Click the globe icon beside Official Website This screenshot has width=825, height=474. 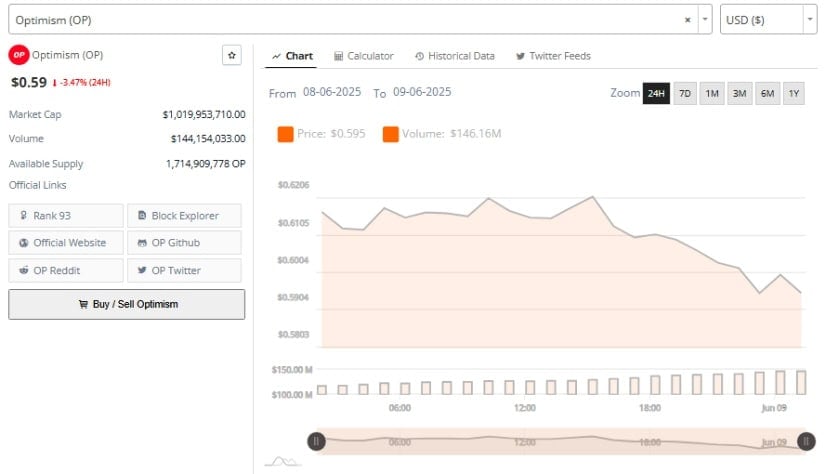(24, 243)
